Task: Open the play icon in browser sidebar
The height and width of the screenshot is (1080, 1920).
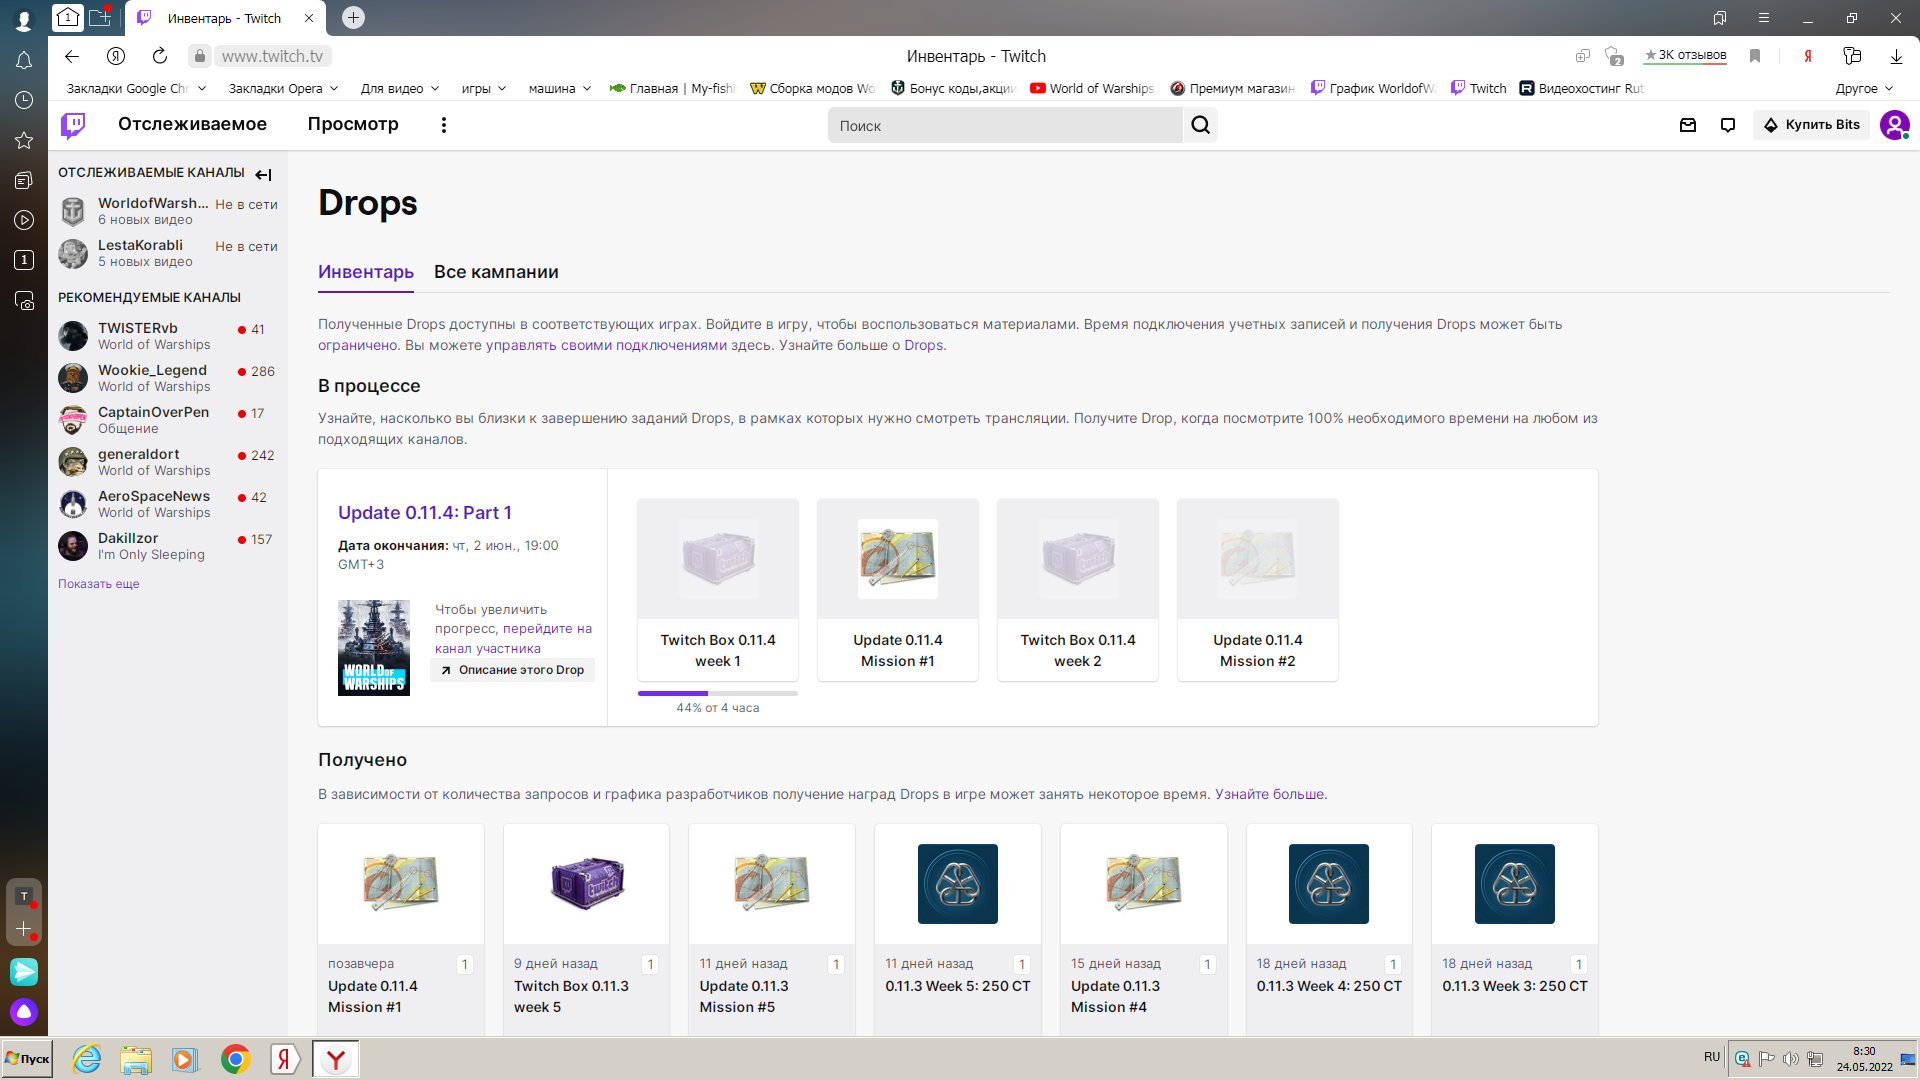Action: [x=24, y=220]
